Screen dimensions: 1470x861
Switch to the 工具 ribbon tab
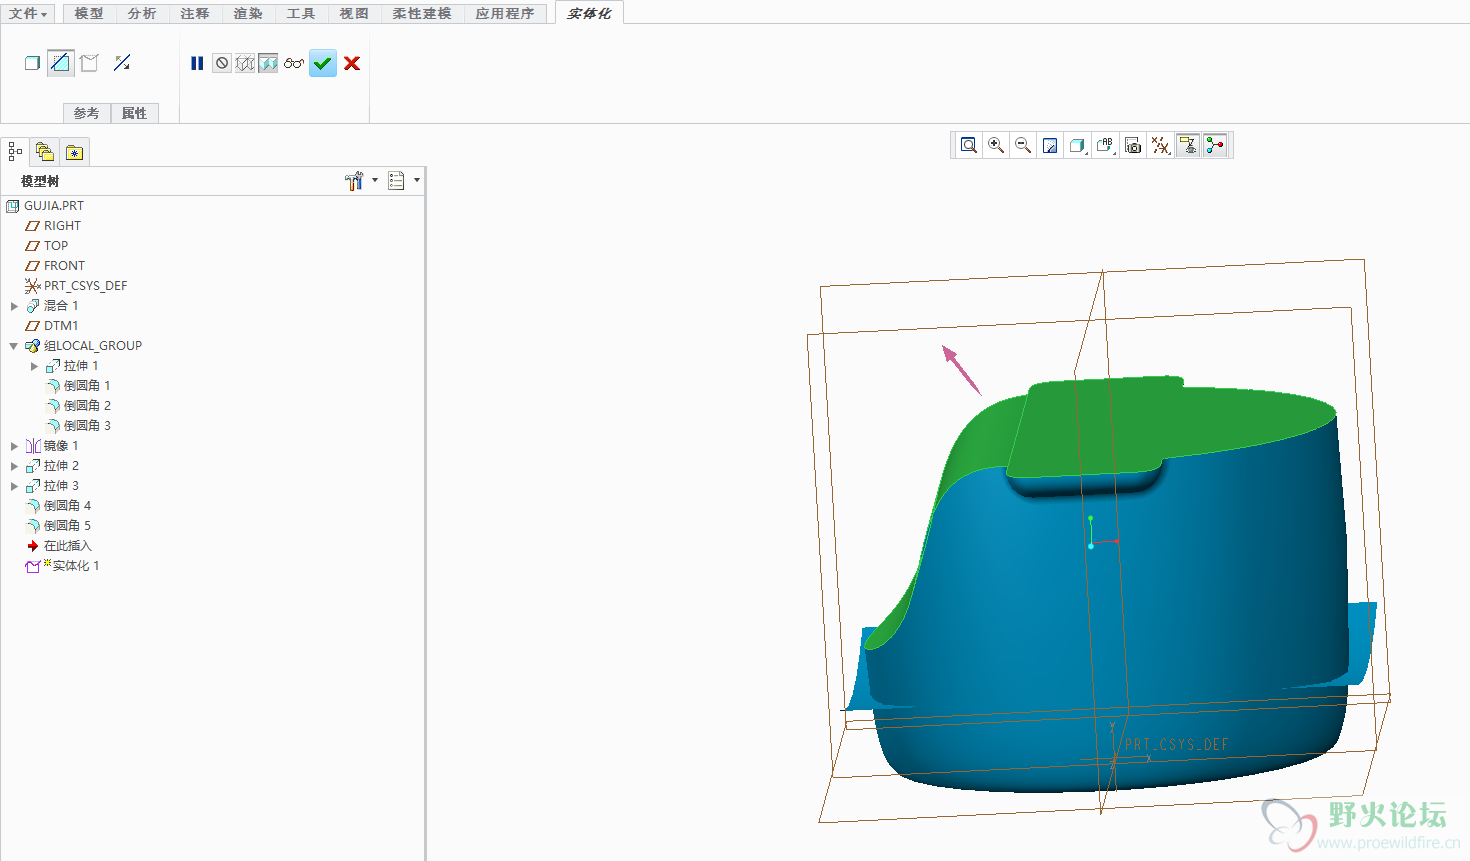301,13
